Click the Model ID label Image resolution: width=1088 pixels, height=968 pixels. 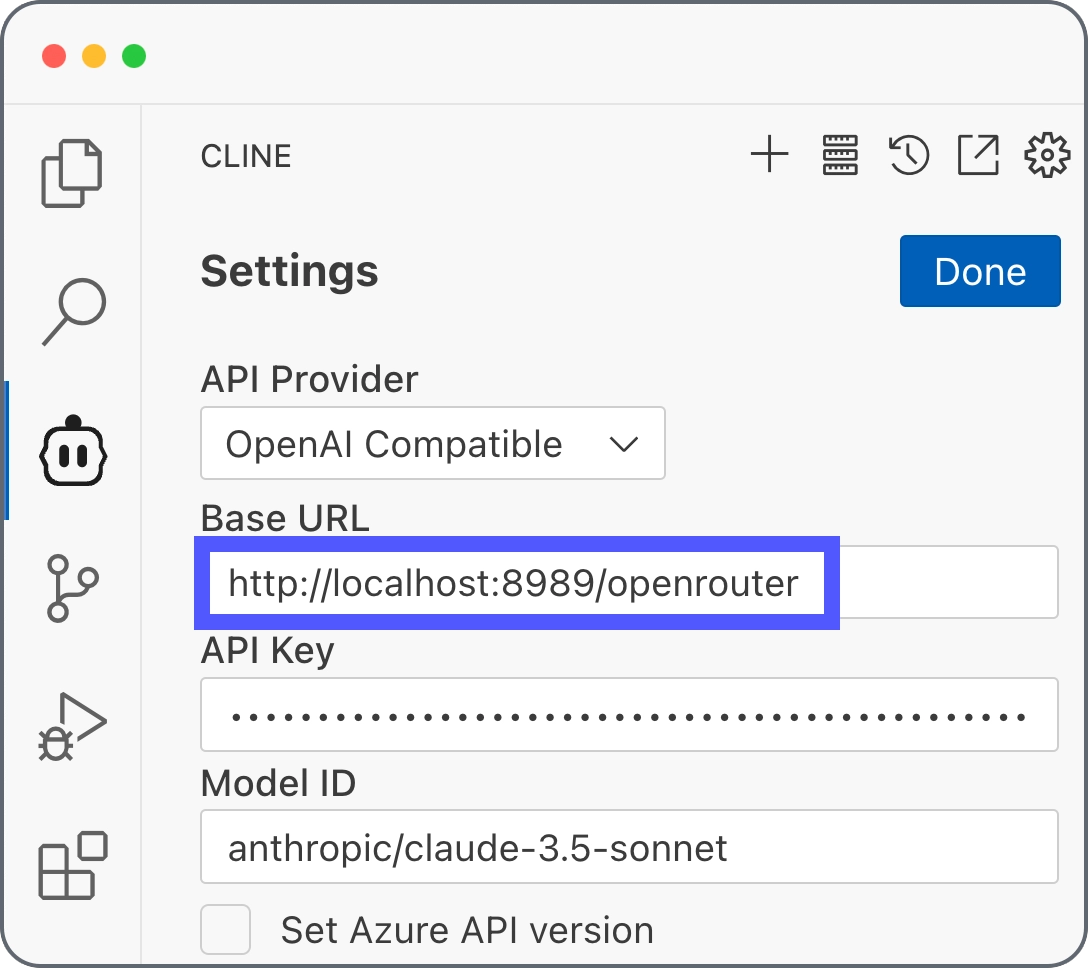tap(278, 783)
